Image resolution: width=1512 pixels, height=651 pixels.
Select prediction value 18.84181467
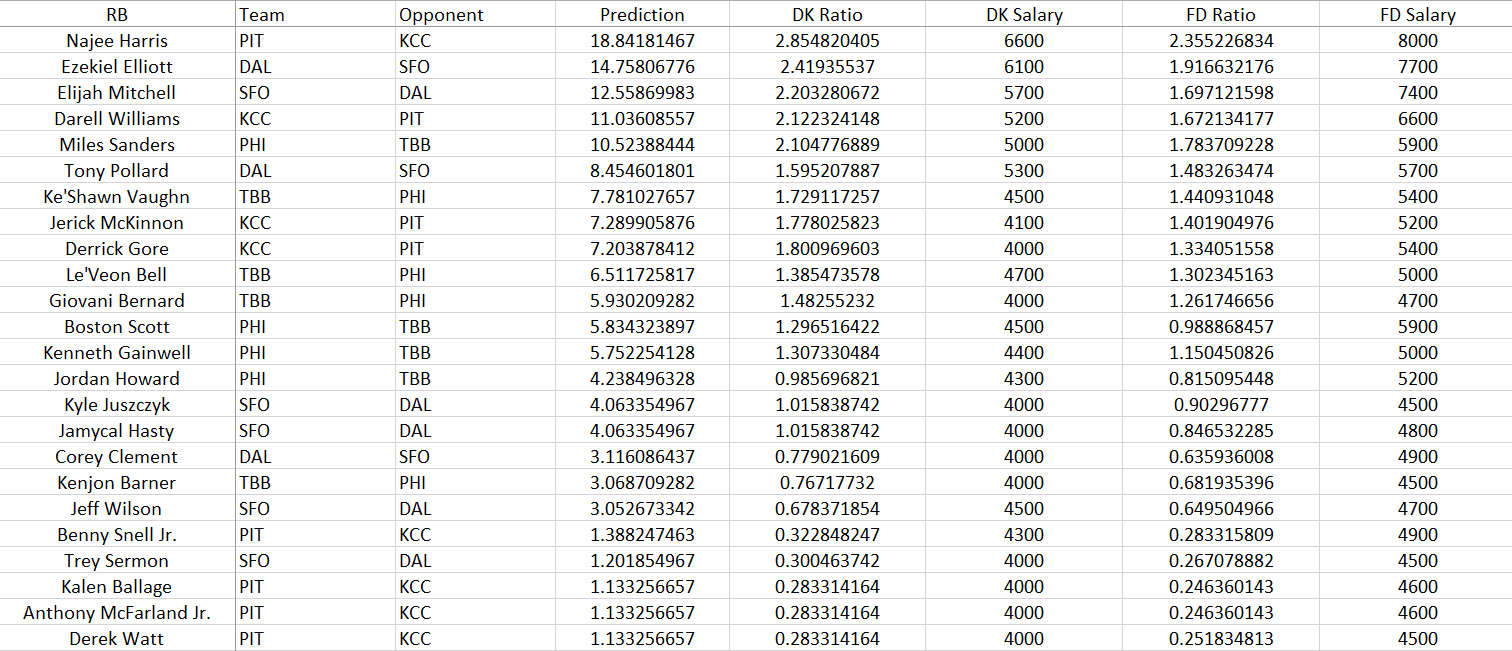click(x=642, y=41)
